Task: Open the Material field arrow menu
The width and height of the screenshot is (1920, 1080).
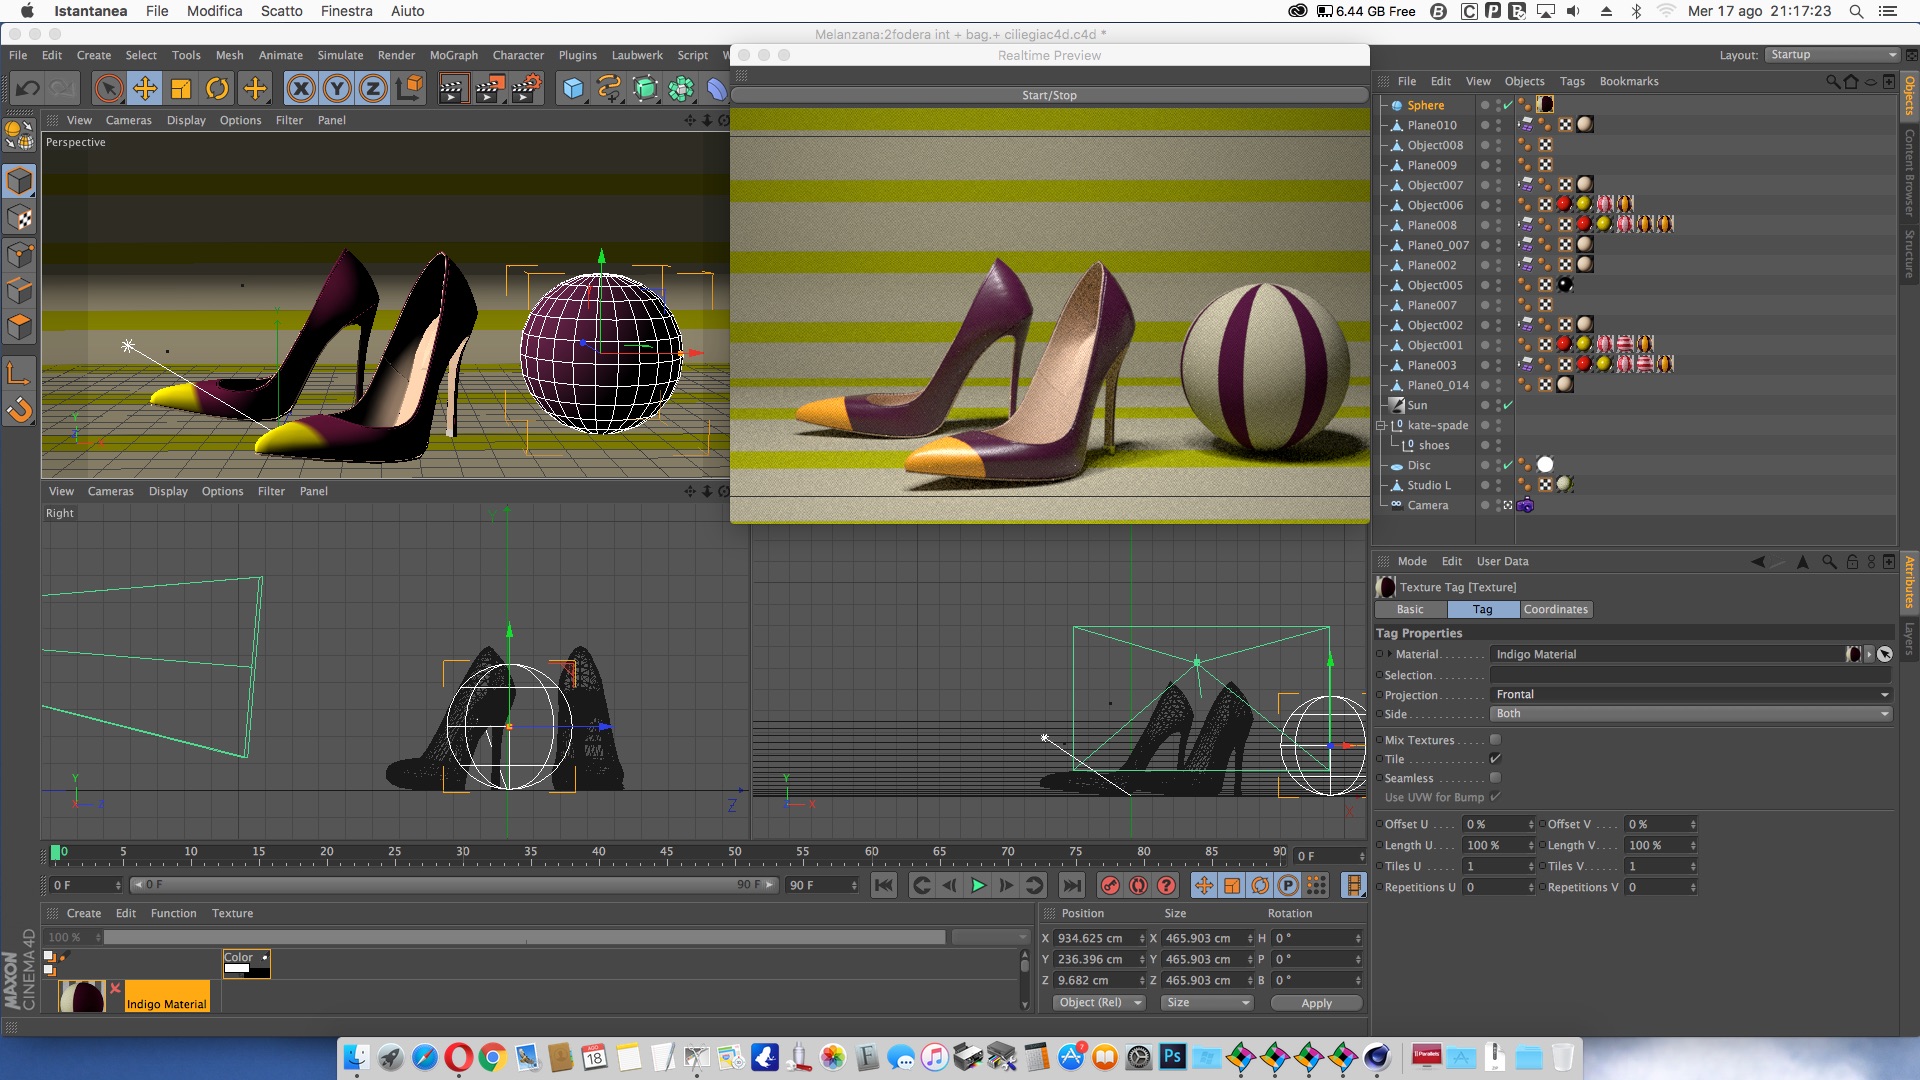Action: point(1869,654)
